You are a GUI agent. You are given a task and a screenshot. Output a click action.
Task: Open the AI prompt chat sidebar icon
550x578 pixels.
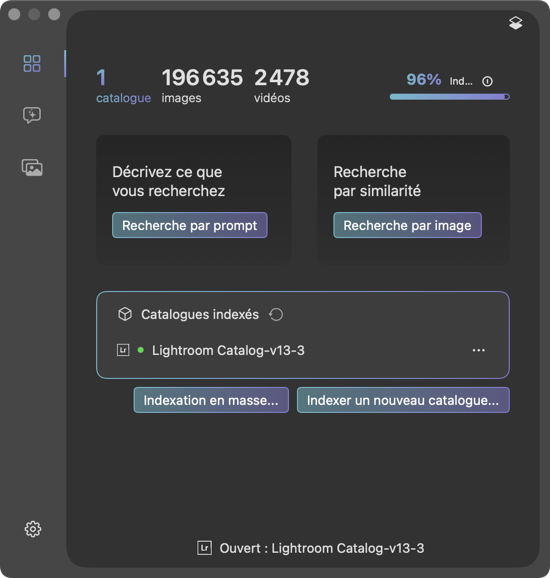pyautogui.click(x=32, y=115)
